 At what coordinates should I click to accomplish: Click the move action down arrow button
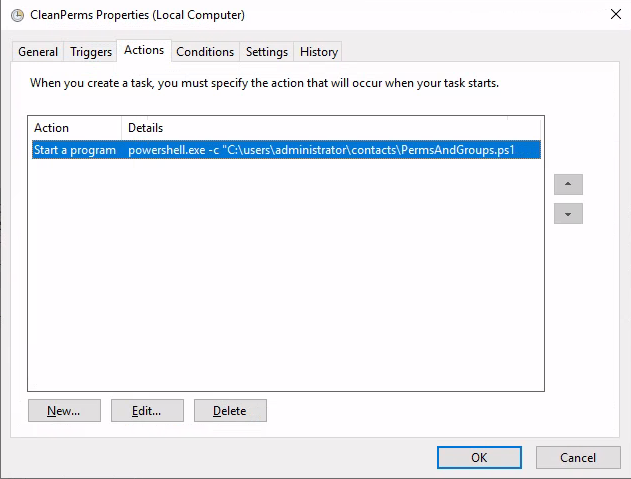568,214
